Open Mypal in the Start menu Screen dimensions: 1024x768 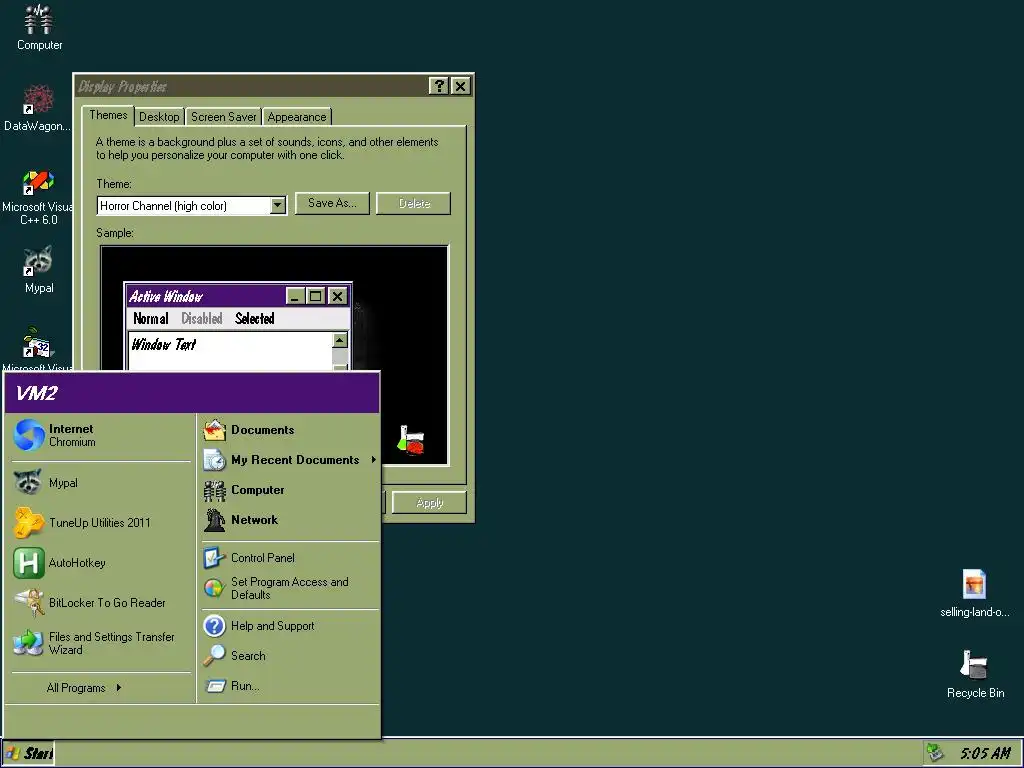point(101,483)
